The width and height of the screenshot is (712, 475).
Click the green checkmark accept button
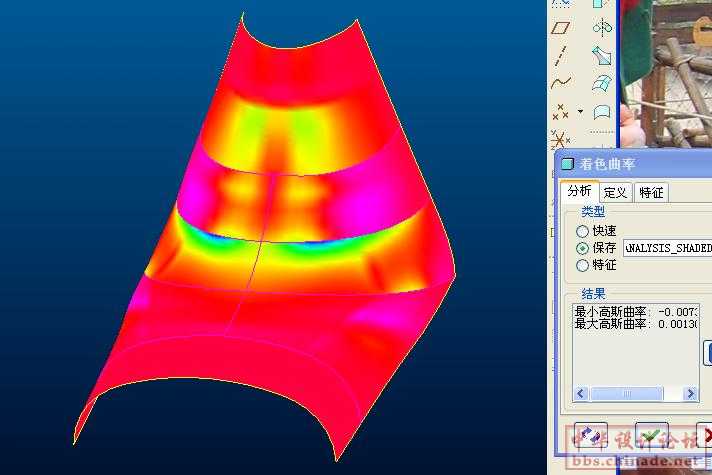point(652,435)
